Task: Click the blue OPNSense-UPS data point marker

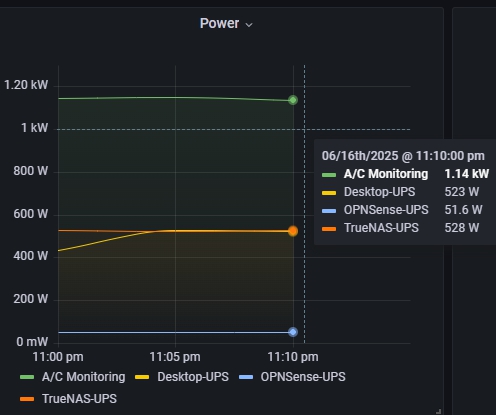Action: 293,332
